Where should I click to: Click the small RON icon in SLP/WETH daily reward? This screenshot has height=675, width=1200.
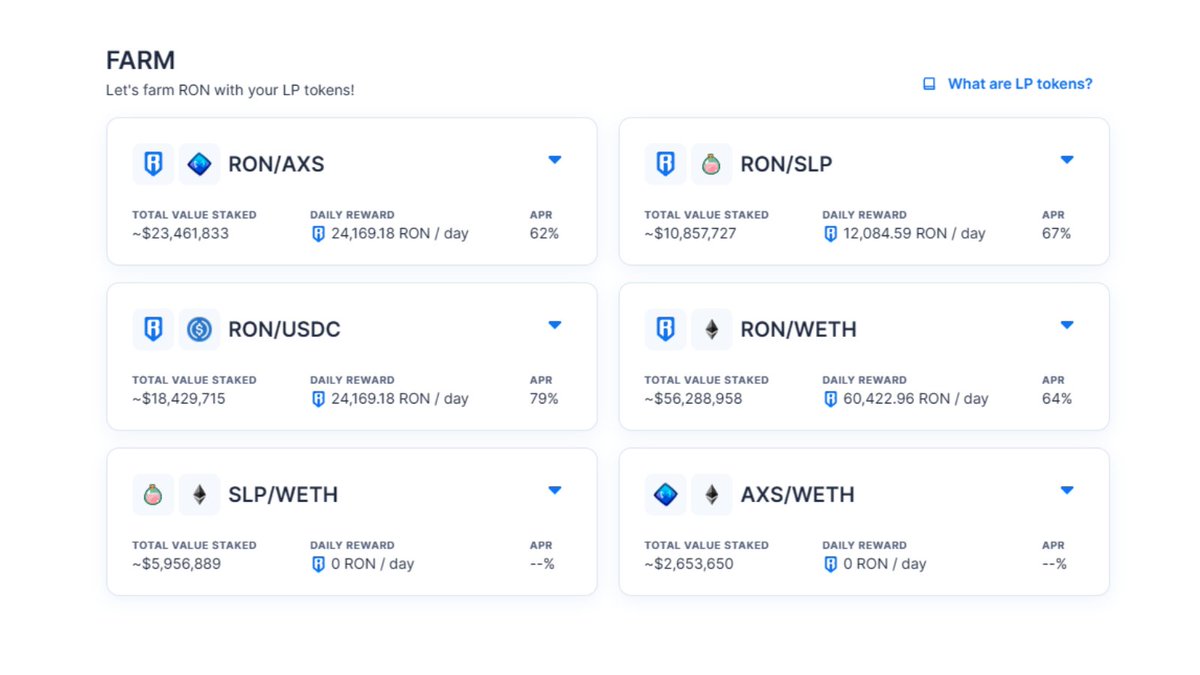click(x=318, y=564)
